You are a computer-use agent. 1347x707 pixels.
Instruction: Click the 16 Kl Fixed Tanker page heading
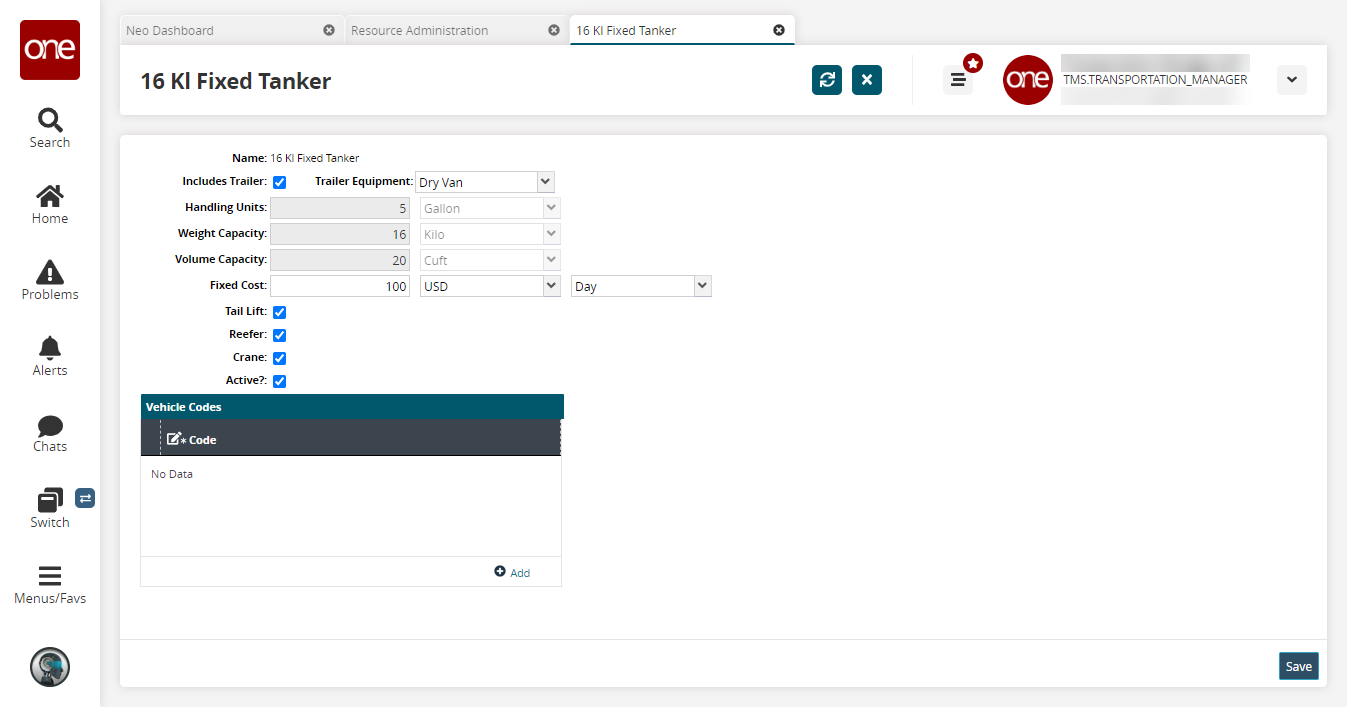(x=236, y=81)
